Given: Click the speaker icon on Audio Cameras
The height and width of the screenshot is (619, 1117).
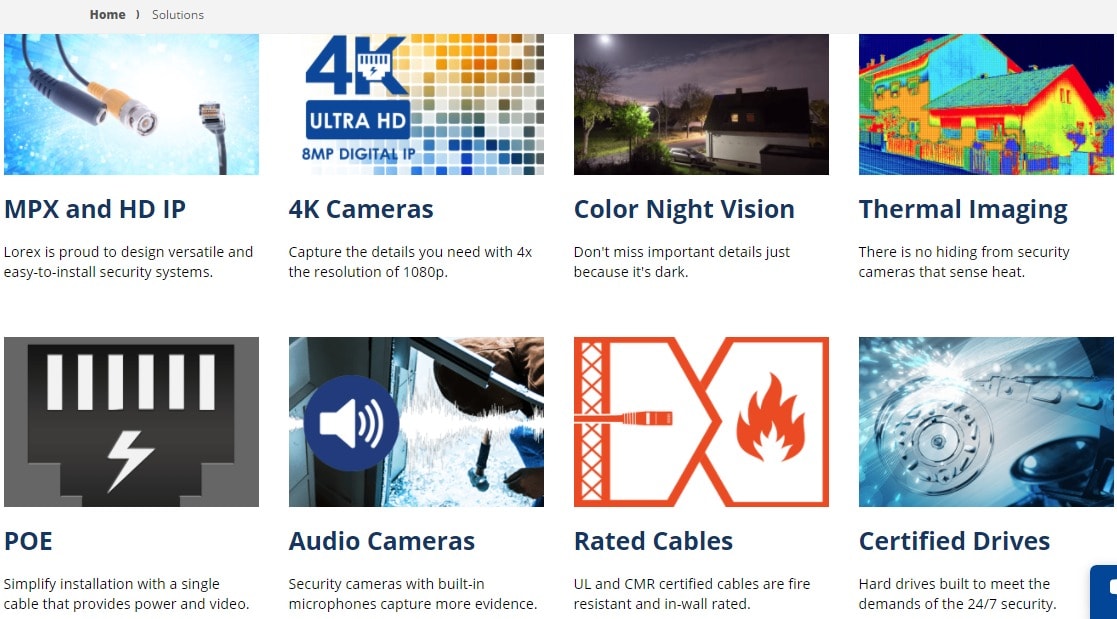Looking at the screenshot, I should pos(351,423).
